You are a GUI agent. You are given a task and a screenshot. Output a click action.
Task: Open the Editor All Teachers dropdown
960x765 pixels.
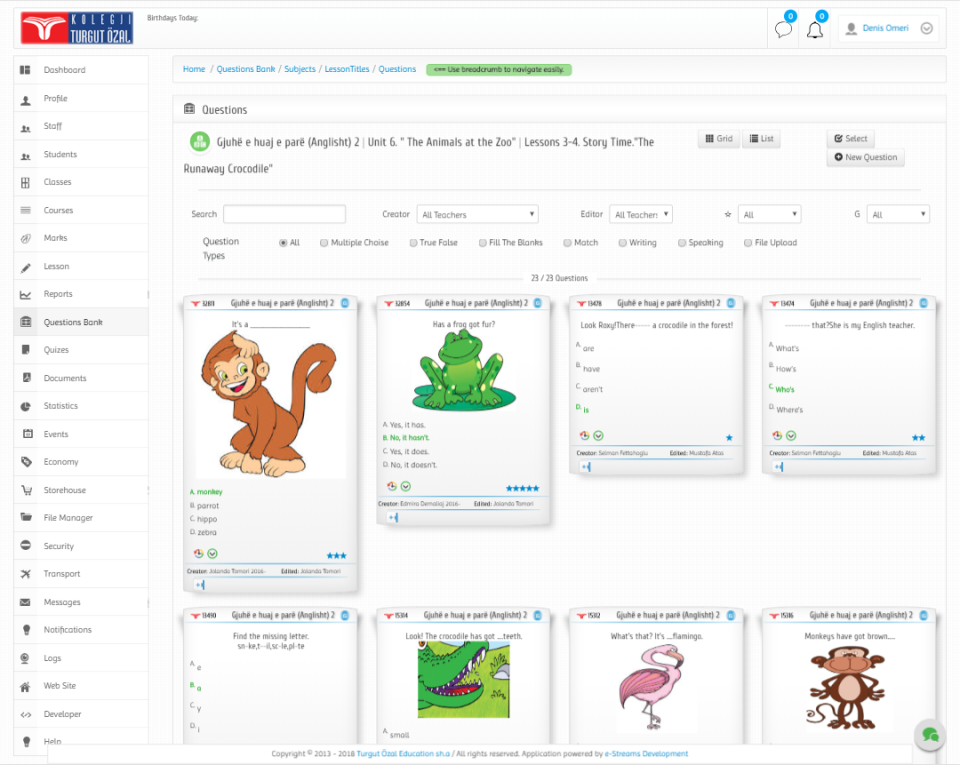pos(641,214)
